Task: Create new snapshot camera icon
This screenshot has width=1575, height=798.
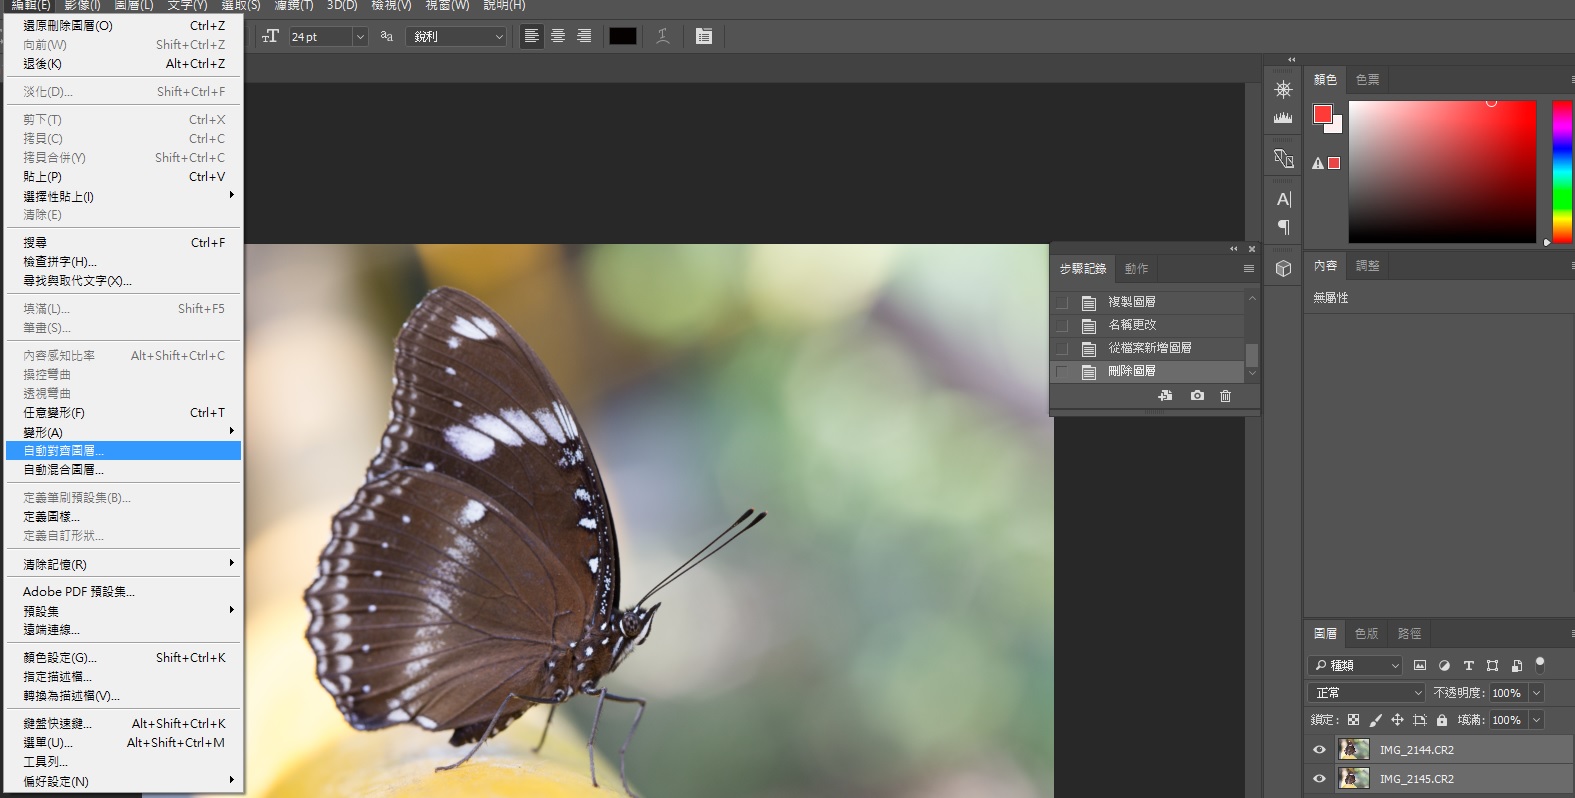Action: coord(1197,396)
